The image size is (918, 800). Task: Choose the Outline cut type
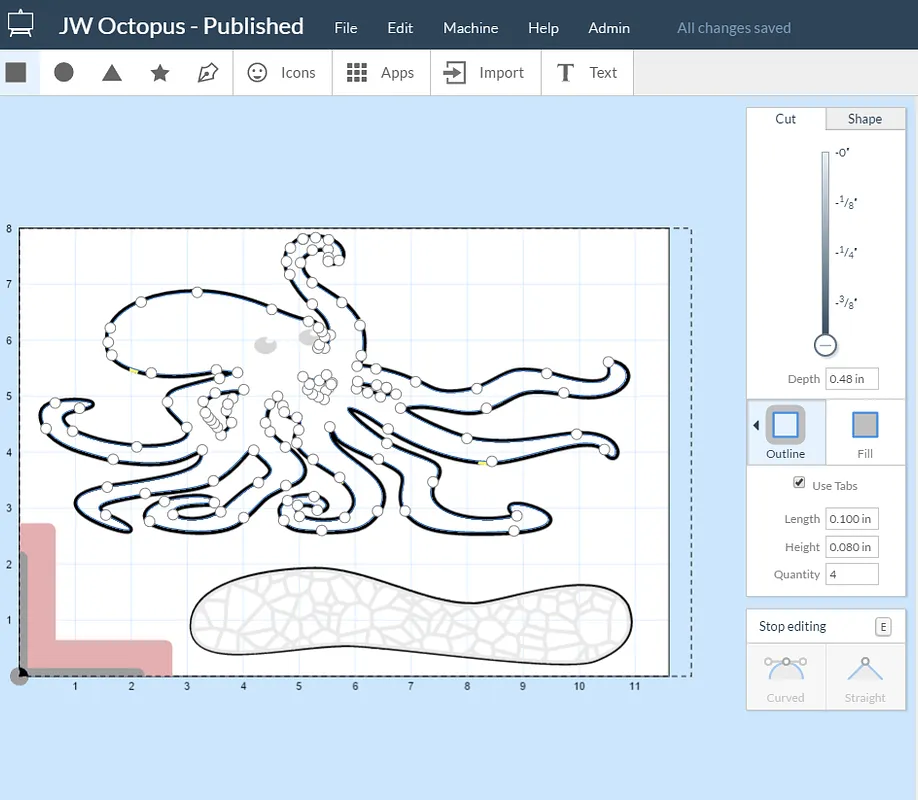[785, 431]
